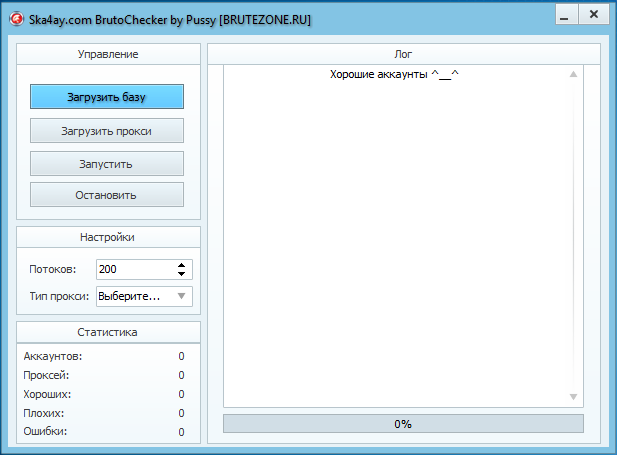Click the window title BrutoChecker text
The height and width of the screenshot is (455, 617).
[x=170, y=20]
